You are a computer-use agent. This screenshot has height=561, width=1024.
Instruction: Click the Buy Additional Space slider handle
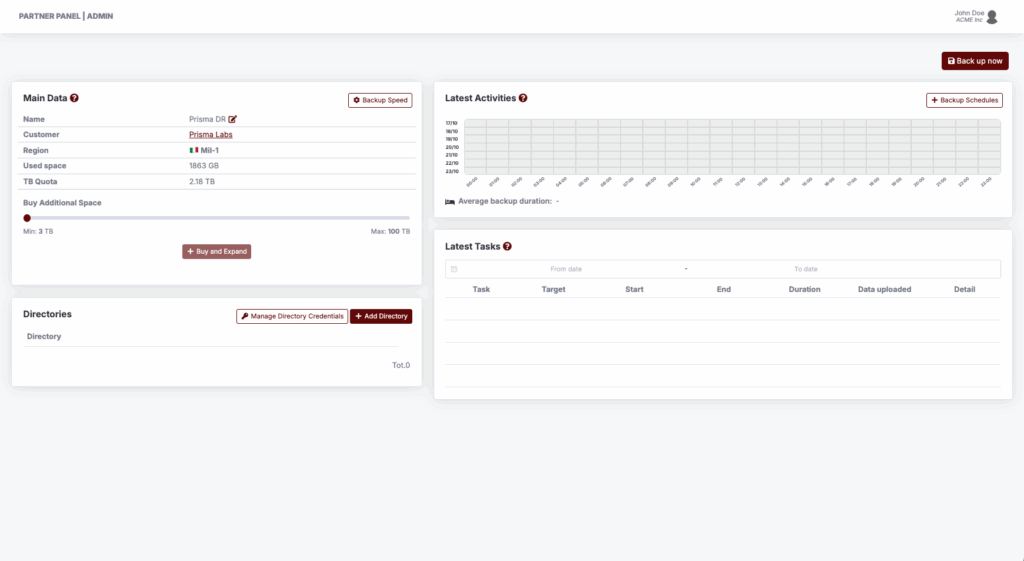point(27,217)
